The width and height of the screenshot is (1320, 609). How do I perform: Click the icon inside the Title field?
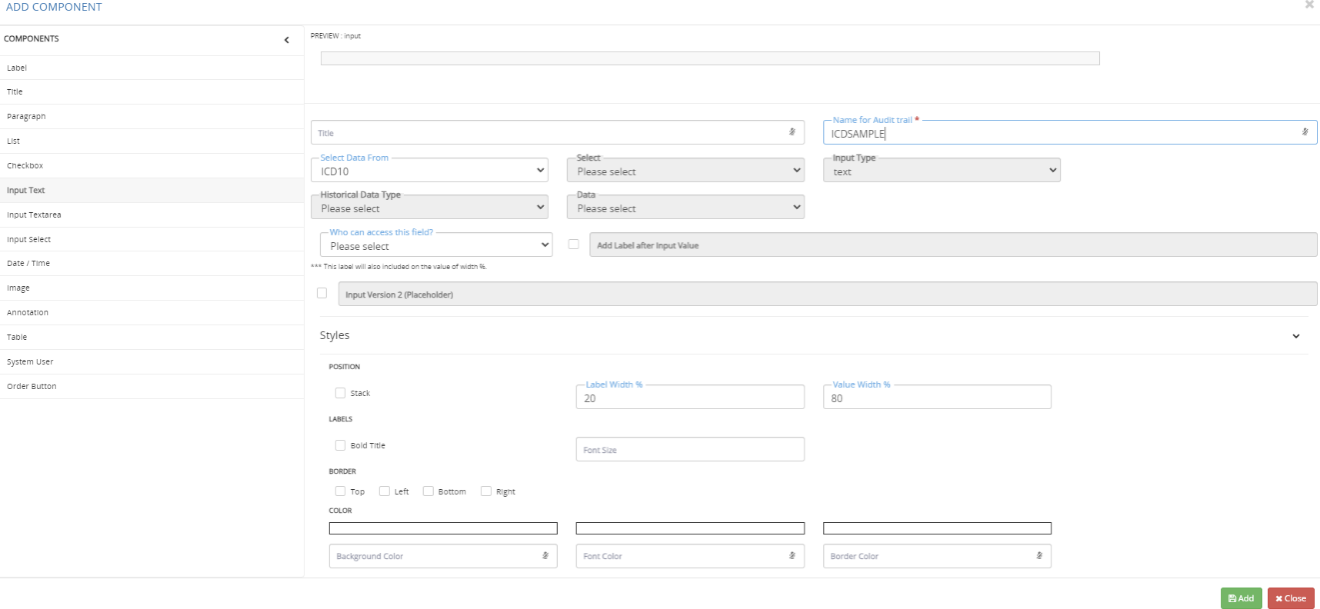coord(791,132)
